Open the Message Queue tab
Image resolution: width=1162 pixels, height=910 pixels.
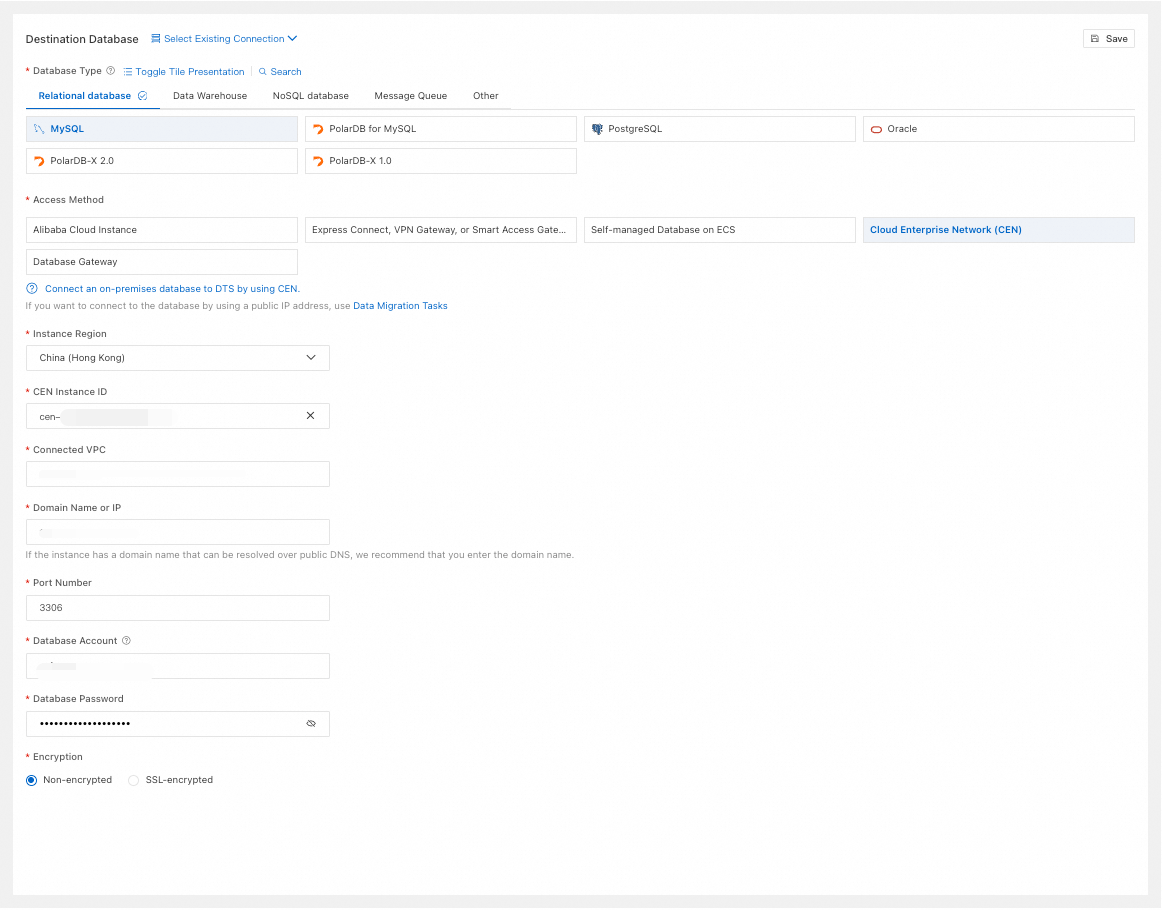click(411, 96)
